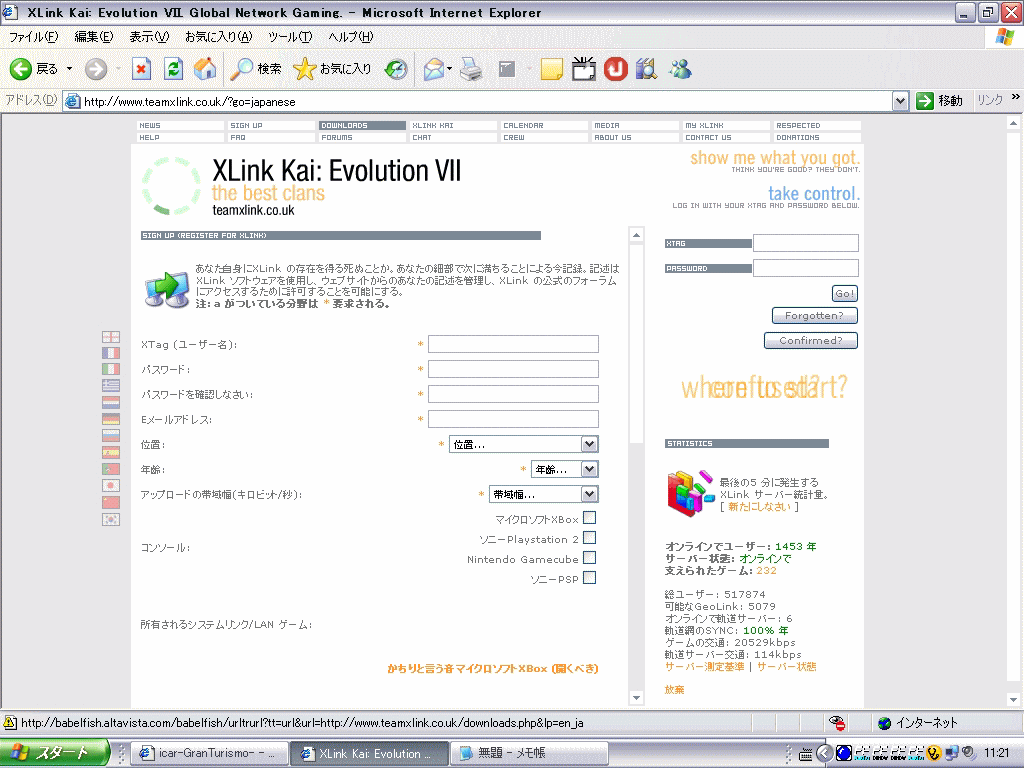The width and height of the screenshot is (1024, 768).
Task: Open the 表示(V) menu
Action: [x=149, y=37]
